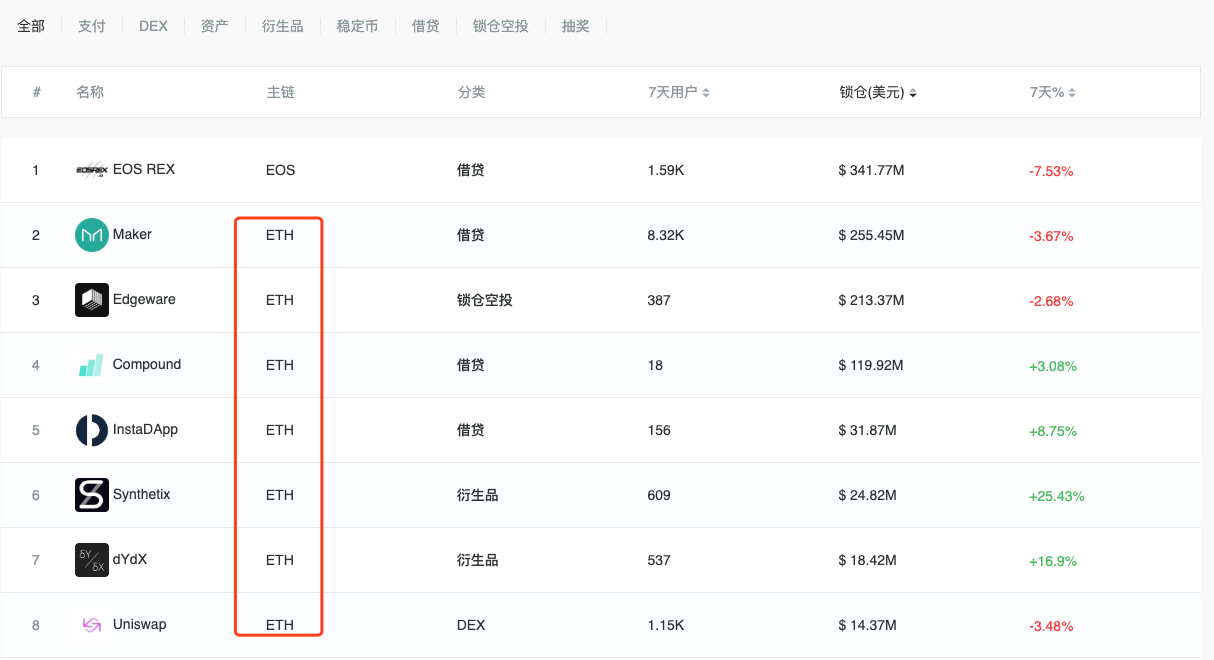1214x660 pixels.
Task: Click the -3.67% change value
Action: 1051,236
